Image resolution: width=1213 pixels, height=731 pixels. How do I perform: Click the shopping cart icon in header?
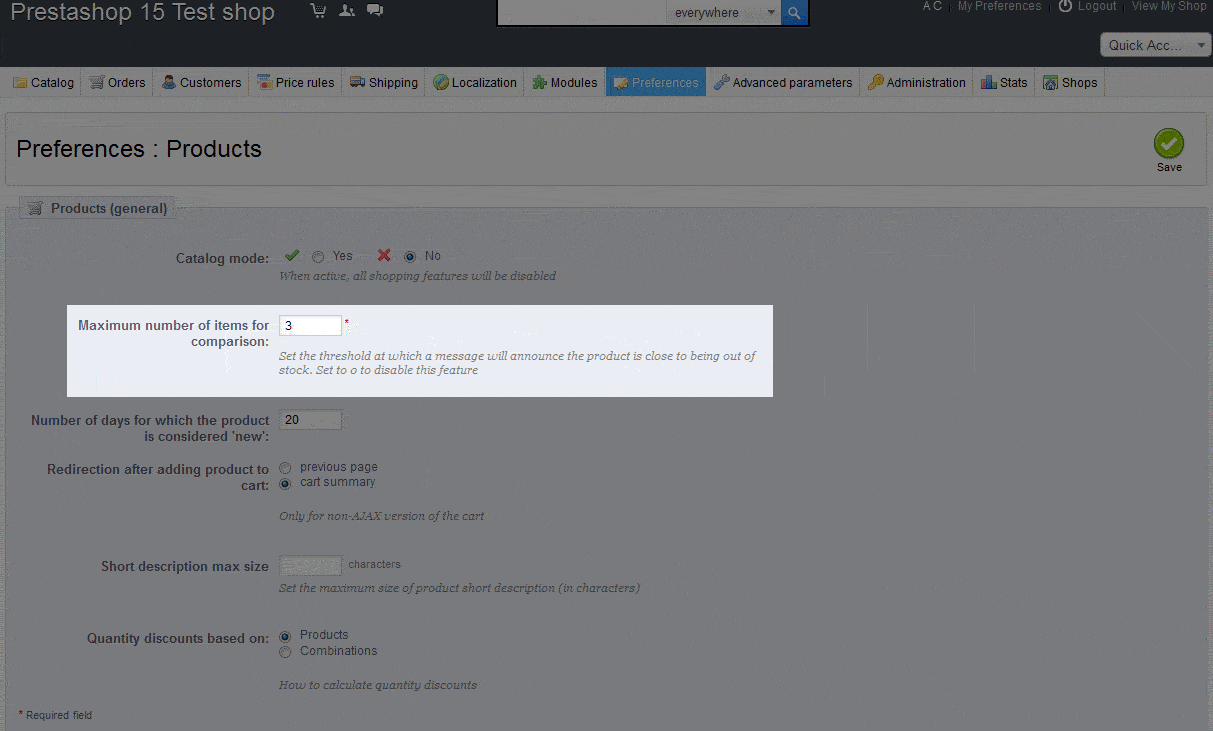coord(318,11)
